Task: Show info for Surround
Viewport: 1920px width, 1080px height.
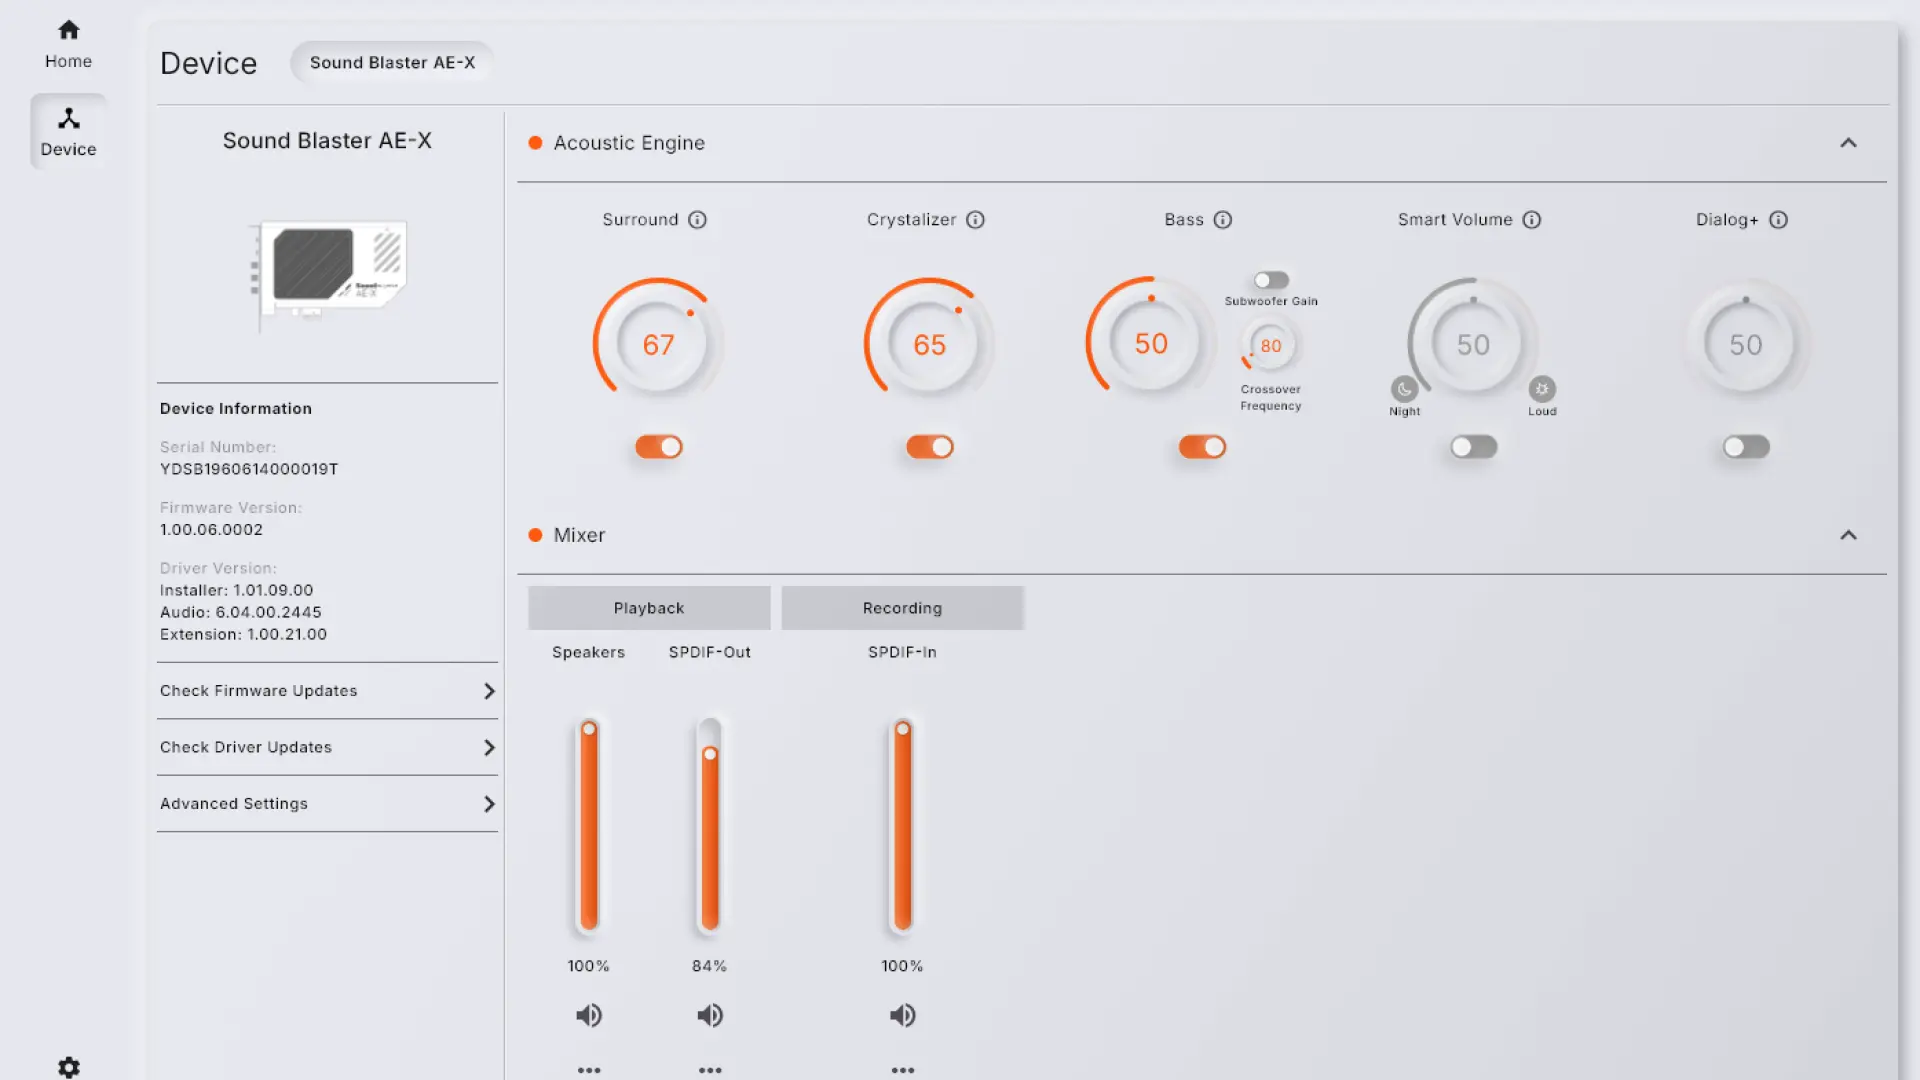Action: (697, 220)
